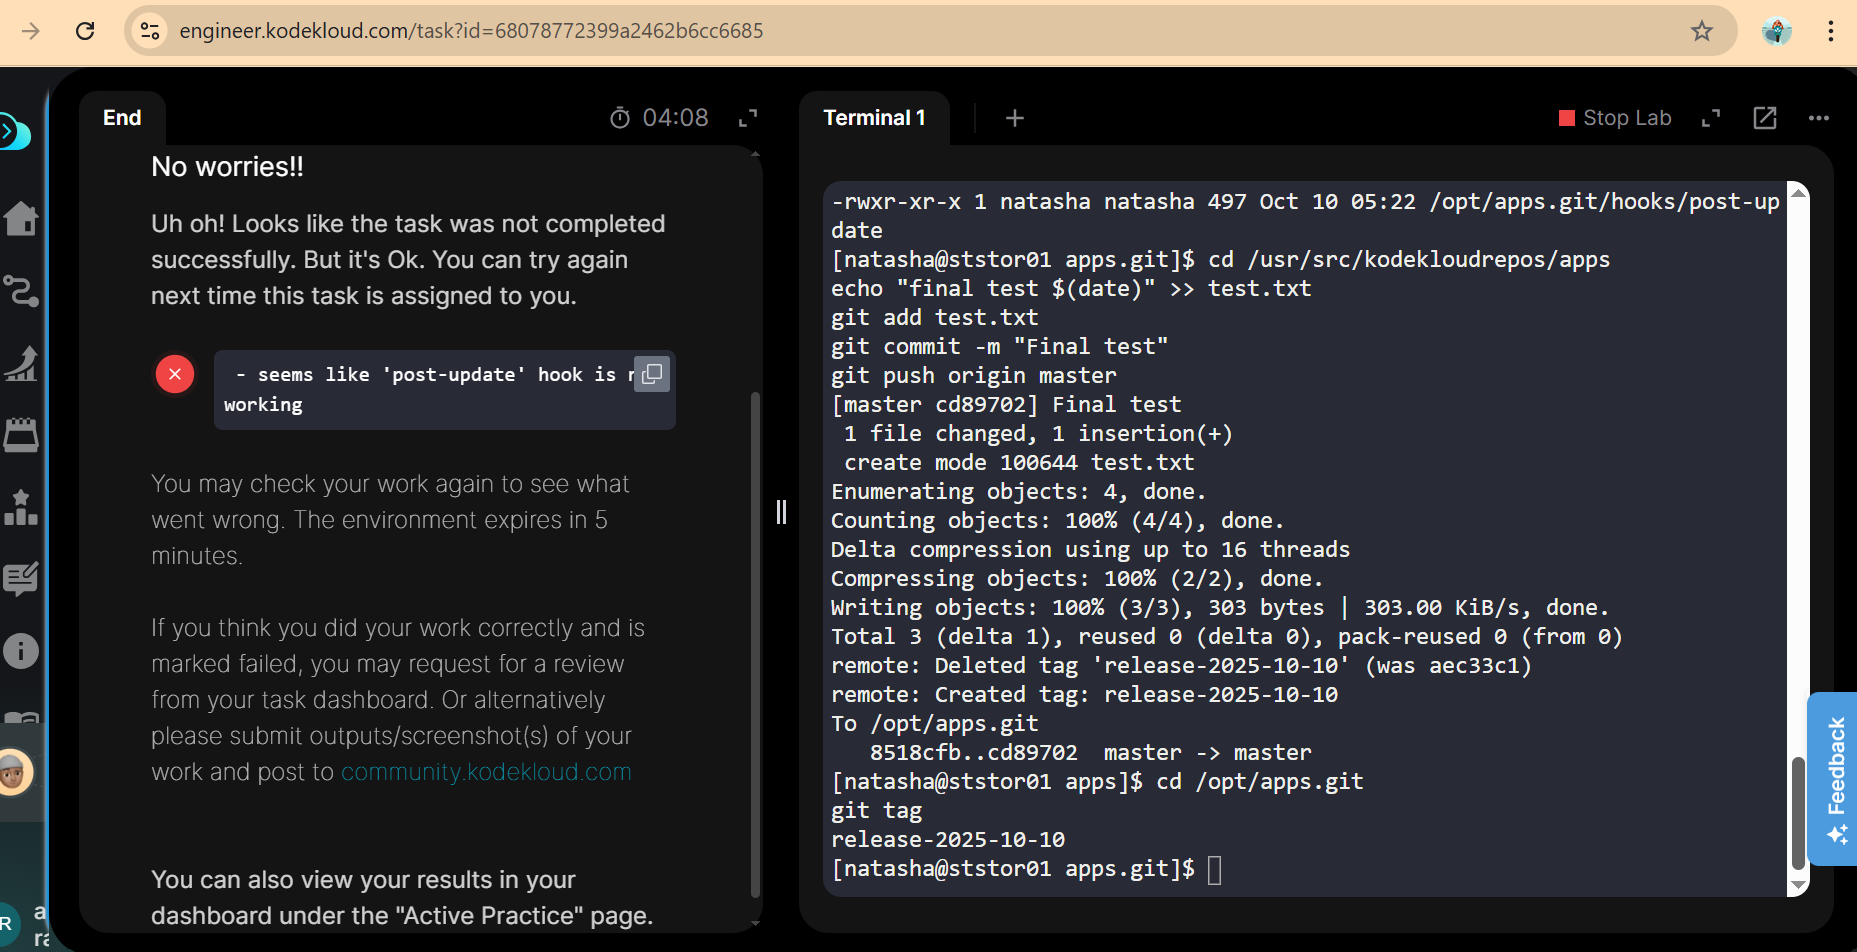The width and height of the screenshot is (1857, 952).
Task: Open the Feedback side tab
Action: click(1833, 778)
